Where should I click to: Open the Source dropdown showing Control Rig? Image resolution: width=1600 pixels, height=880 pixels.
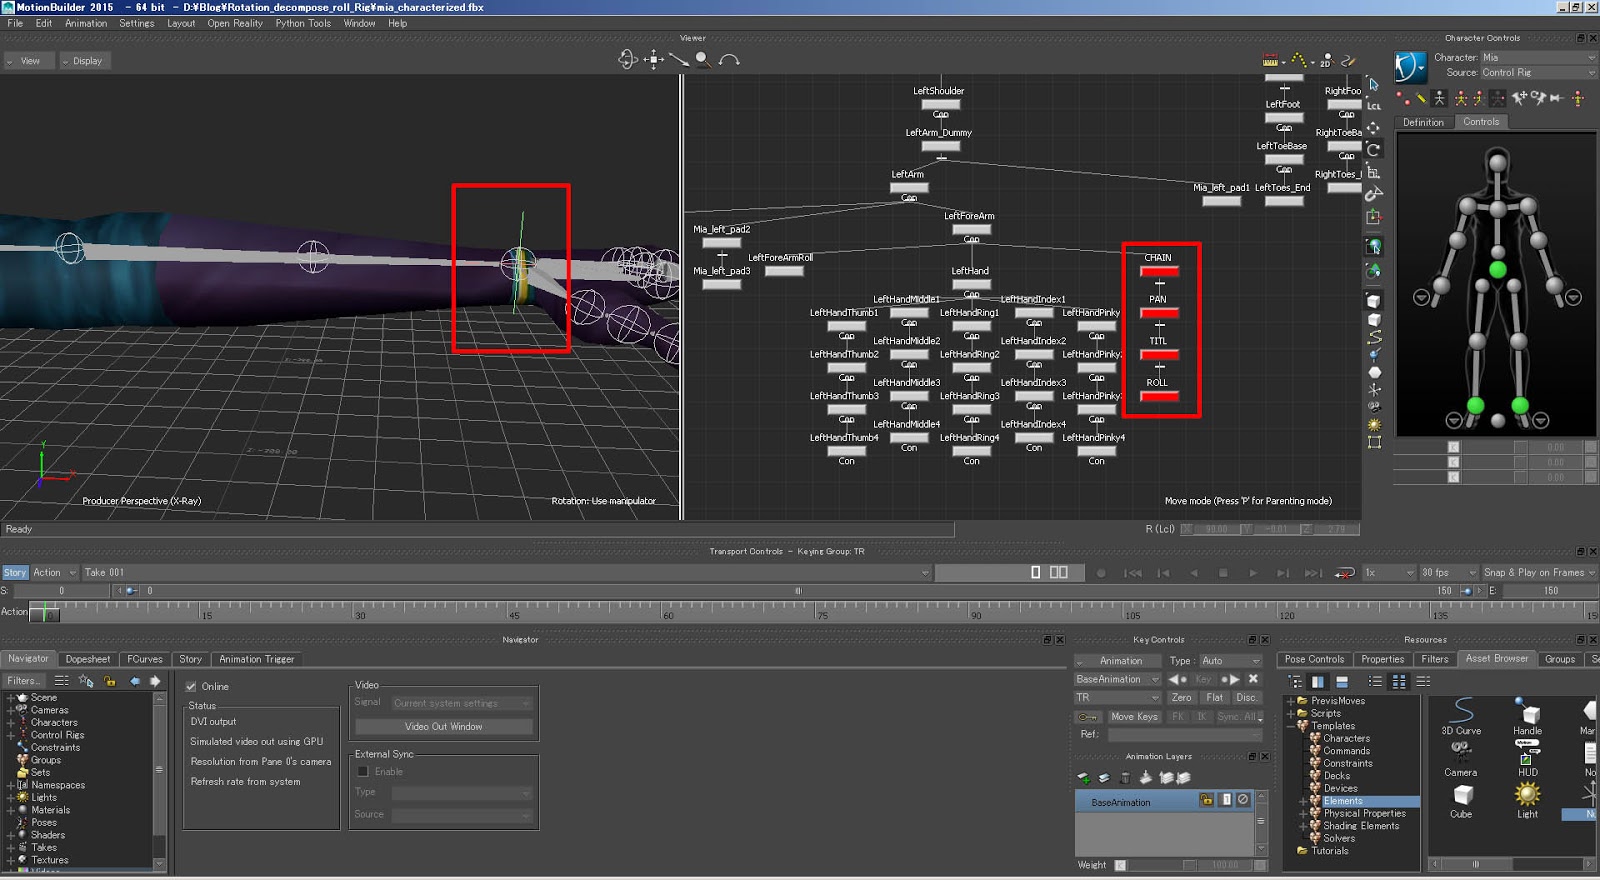(x=1538, y=72)
